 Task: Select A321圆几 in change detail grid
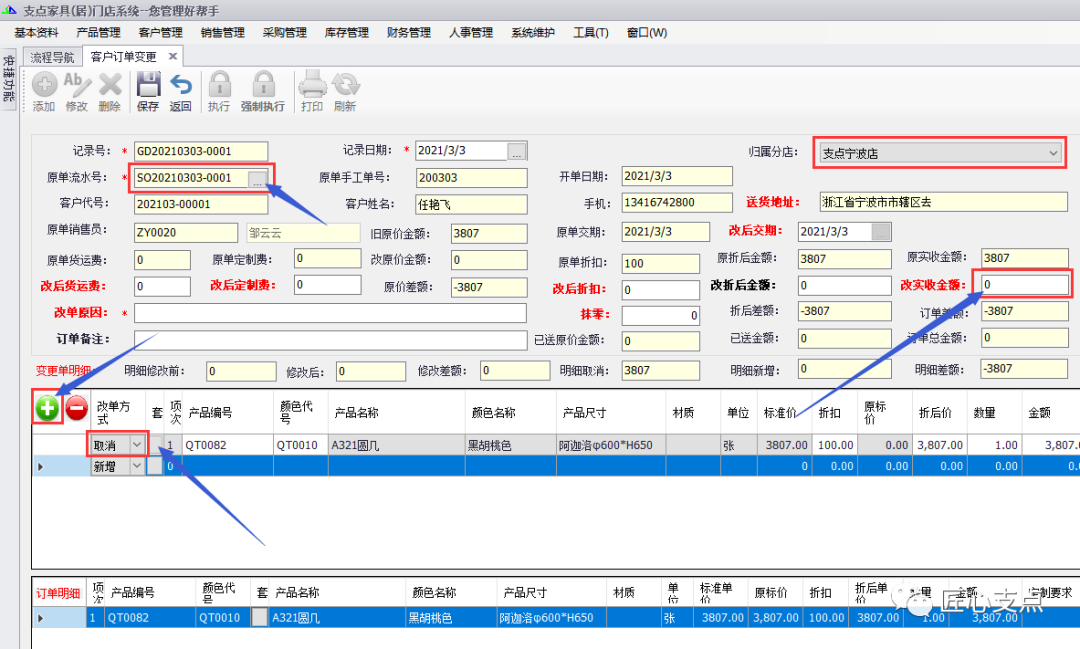pos(397,445)
